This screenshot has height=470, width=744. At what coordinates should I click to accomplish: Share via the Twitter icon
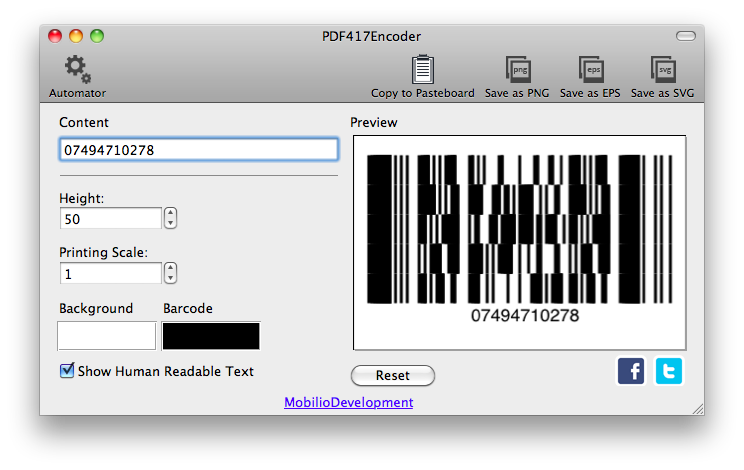coord(668,372)
